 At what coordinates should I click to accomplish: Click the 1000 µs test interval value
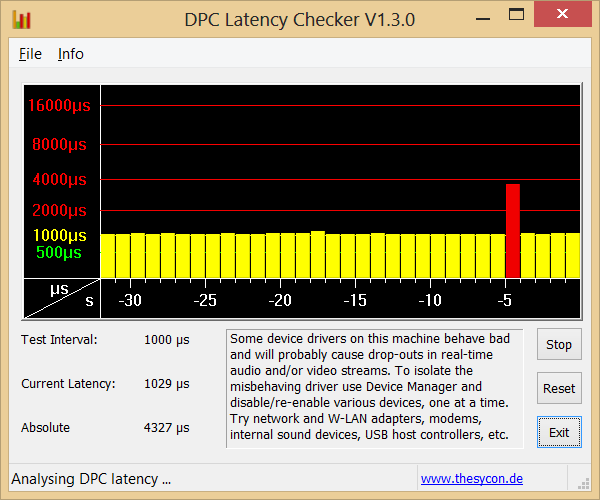167,339
